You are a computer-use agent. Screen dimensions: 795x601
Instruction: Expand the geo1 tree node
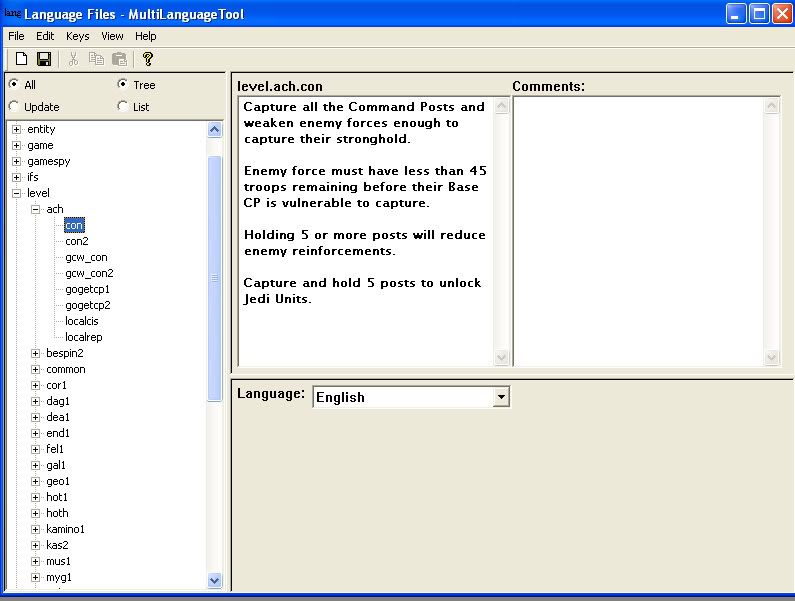(35, 481)
